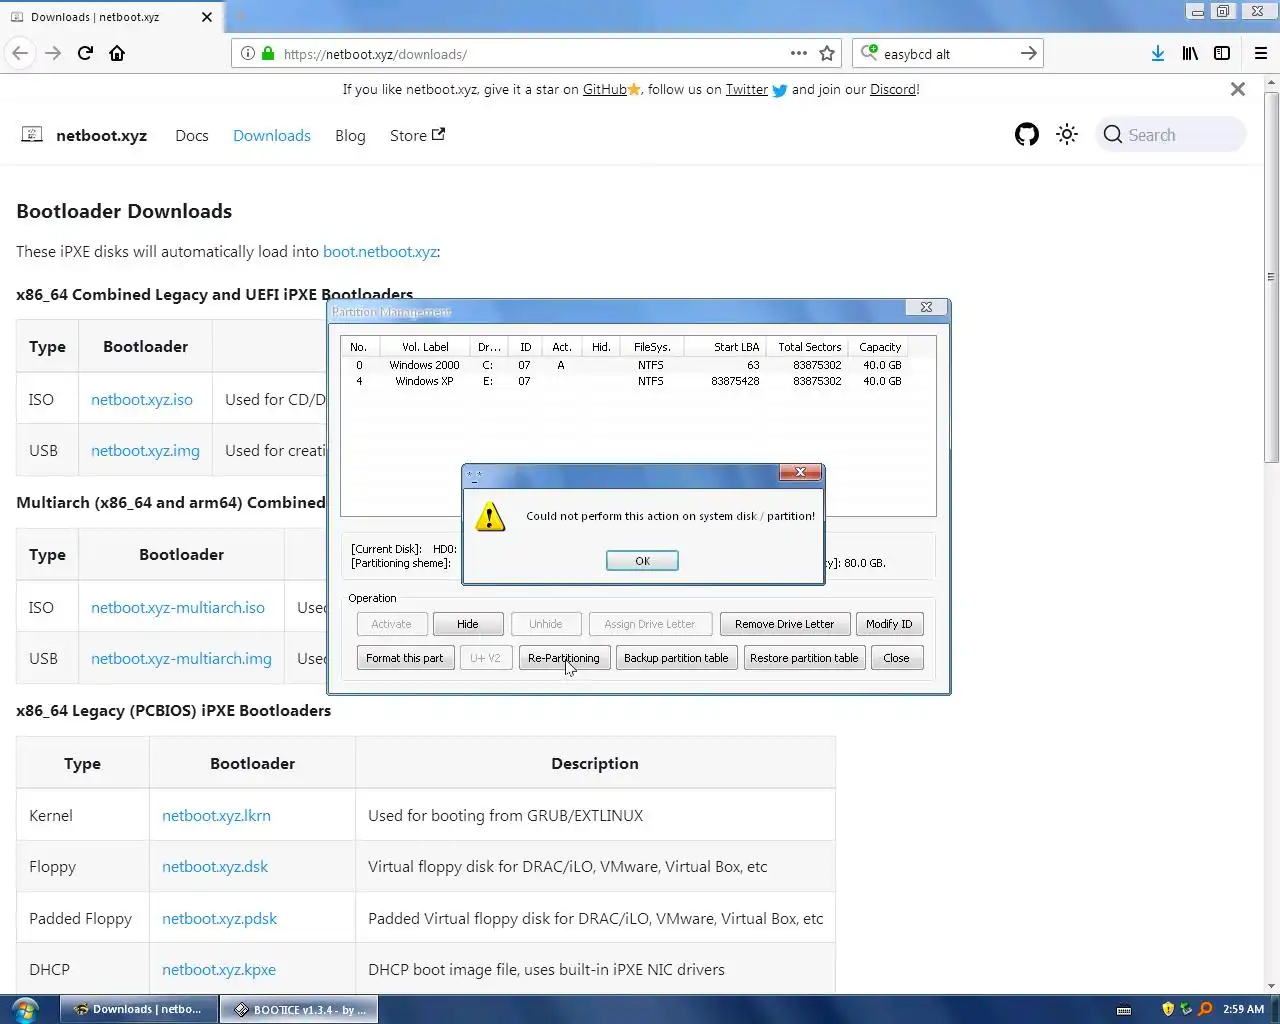1280x1024 pixels.
Task: Open Docs in site navigation
Action: [192, 135]
